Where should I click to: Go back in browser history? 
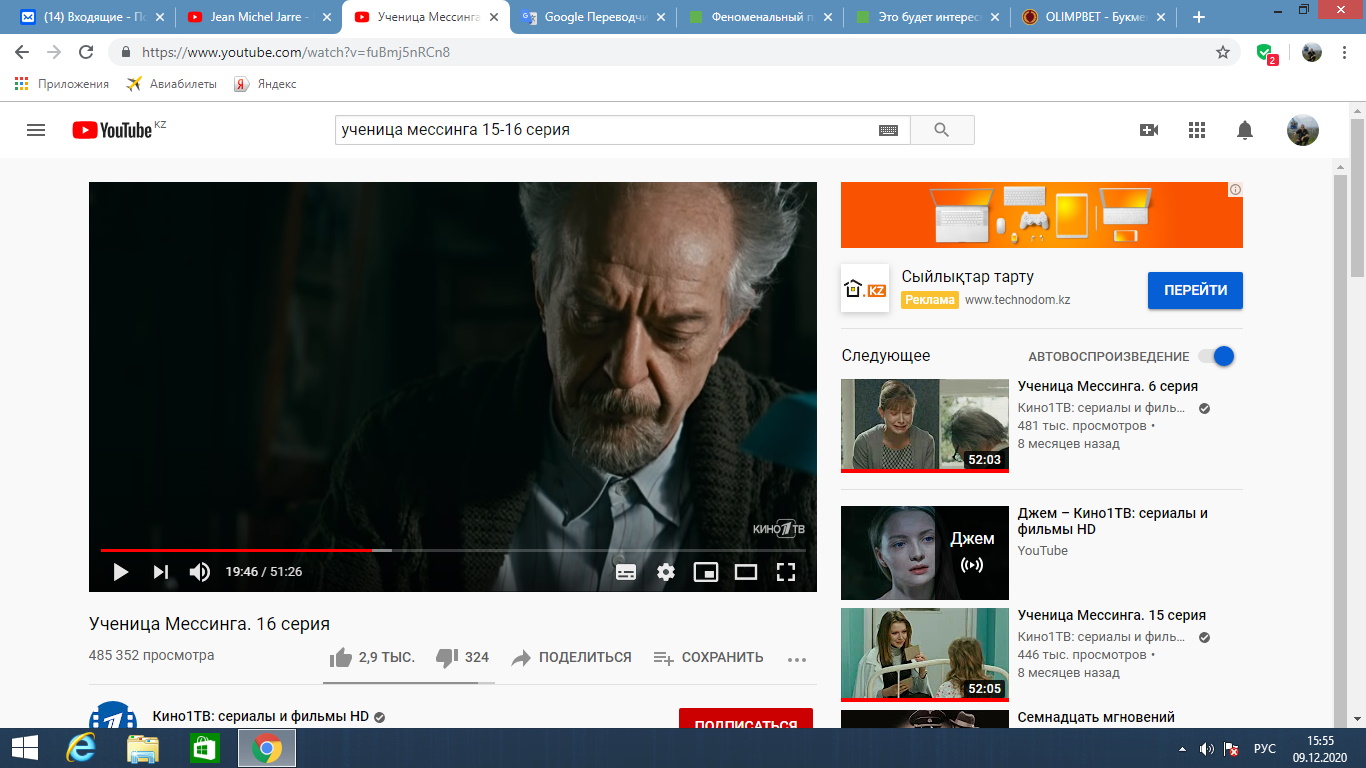(22, 52)
